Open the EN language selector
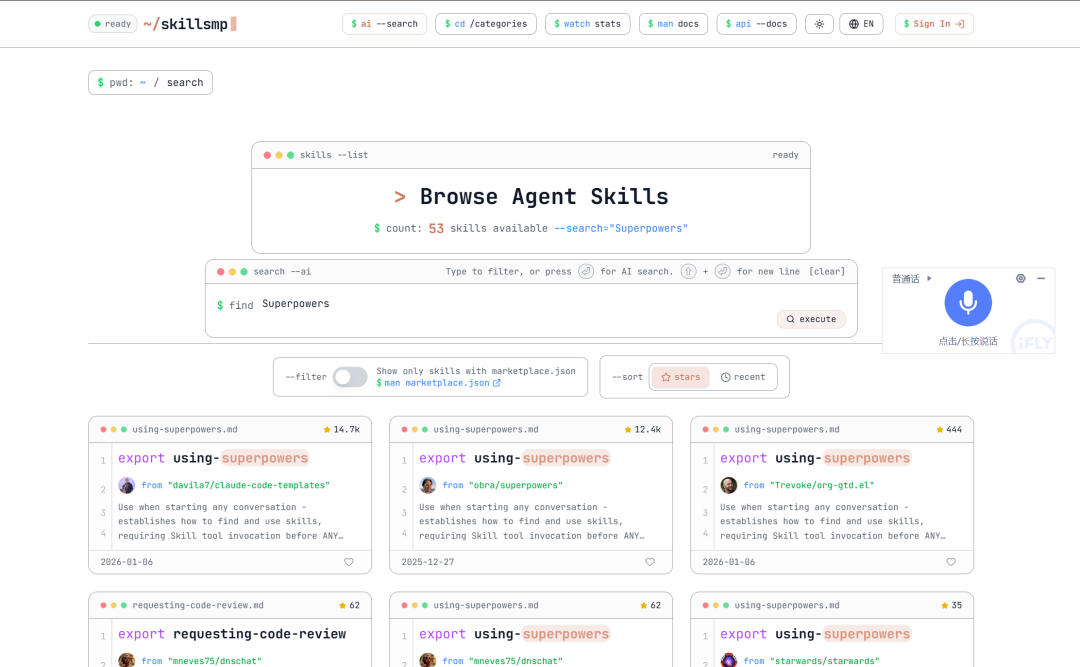This screenshot has width=1080, height=667. [861, 24]
